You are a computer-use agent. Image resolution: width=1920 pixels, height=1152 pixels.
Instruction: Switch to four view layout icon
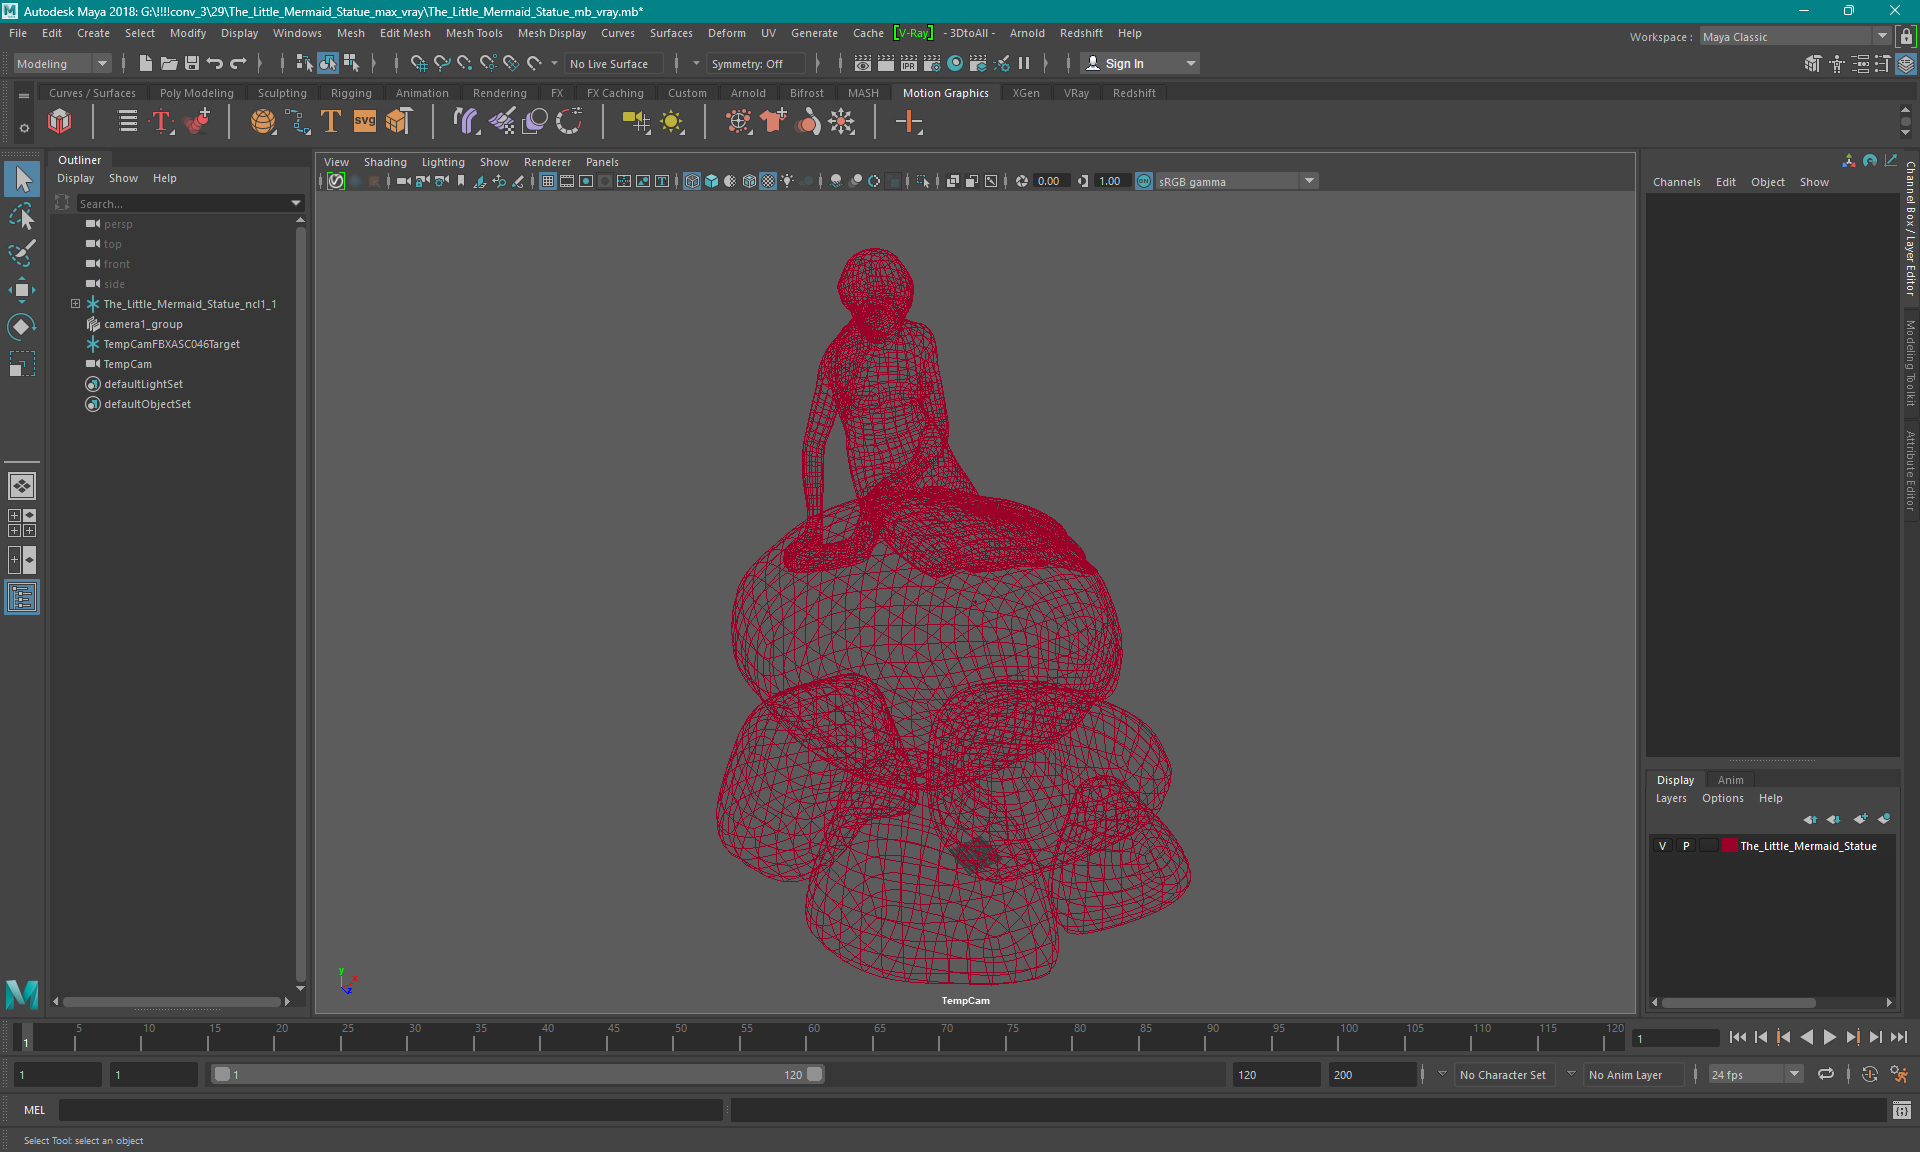22,523
